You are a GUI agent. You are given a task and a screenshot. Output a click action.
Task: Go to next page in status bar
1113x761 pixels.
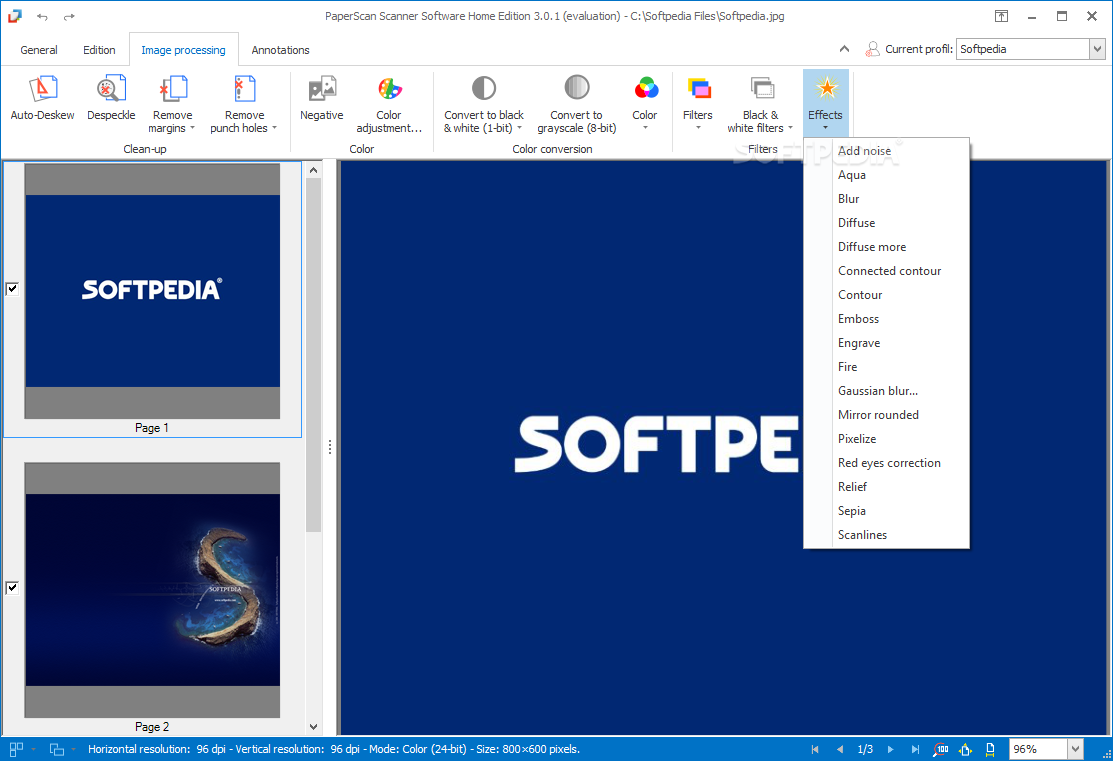[890, 749]
